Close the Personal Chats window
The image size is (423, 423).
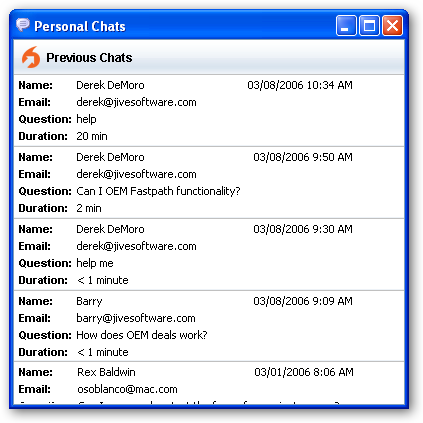pyautogui.click(x=392, y=25)
